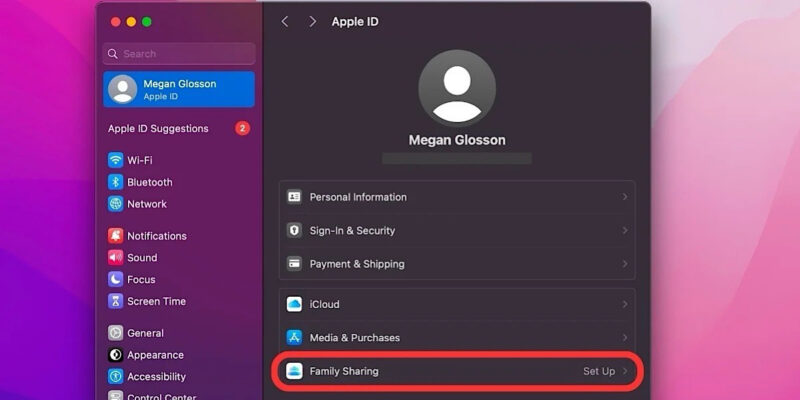Click the Personal Information card icon
800x400 pixels.
tap(294, 197)
